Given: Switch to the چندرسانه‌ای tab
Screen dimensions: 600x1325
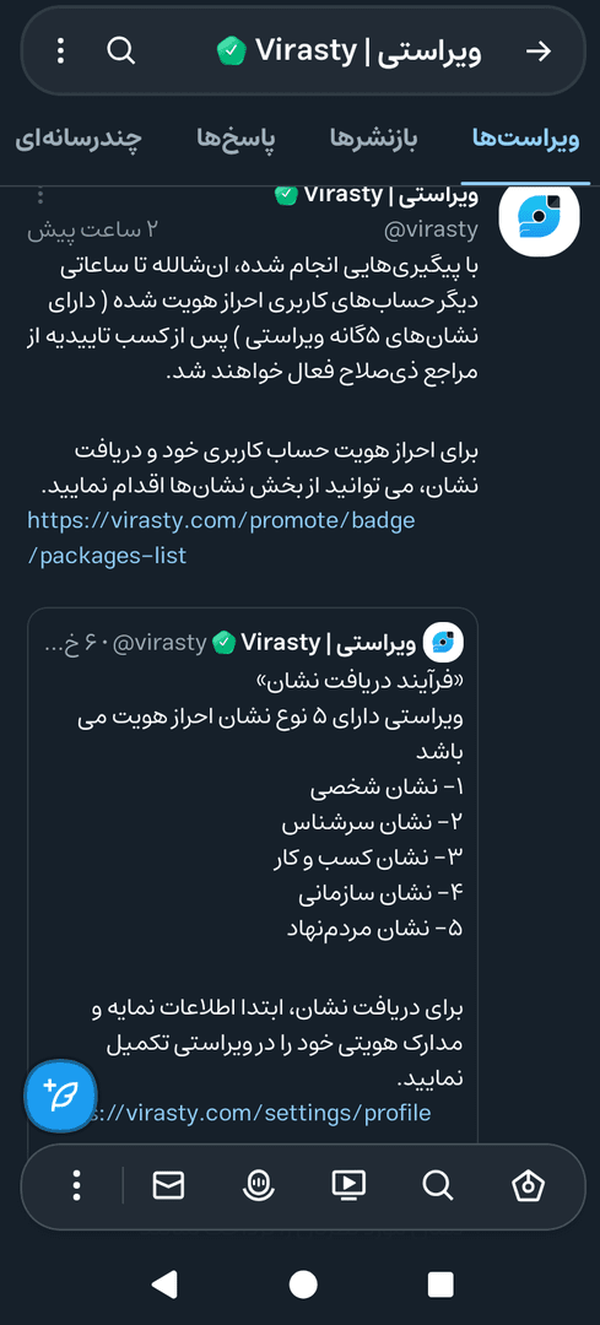Looking at the screenshot, I should coord(78,139).
